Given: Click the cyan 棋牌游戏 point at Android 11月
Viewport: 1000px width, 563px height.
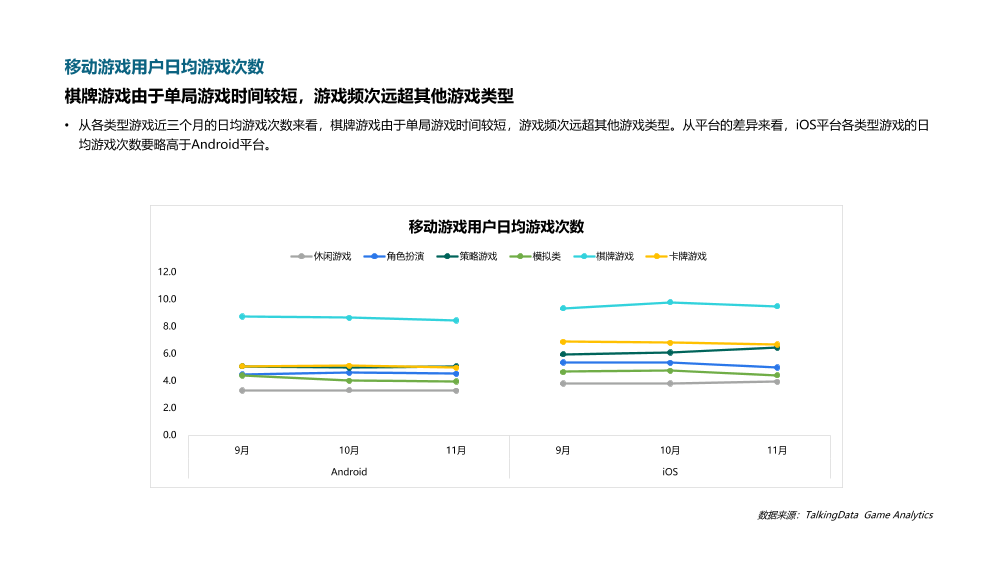Looking at the screenshot, I should (x=456, y=321).
